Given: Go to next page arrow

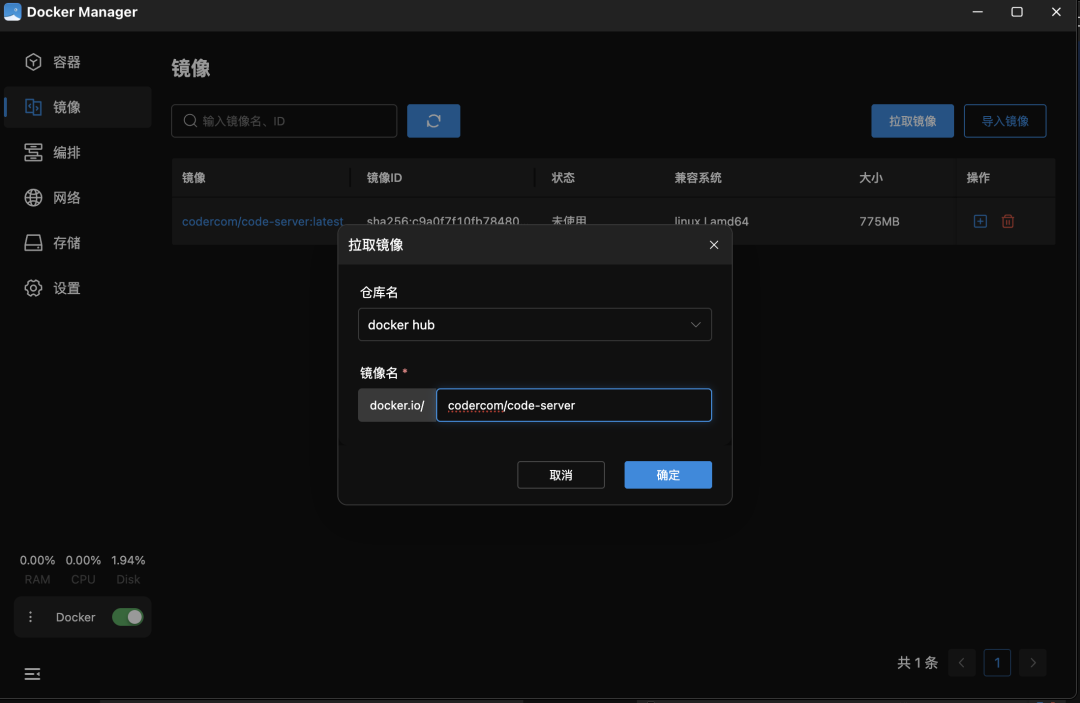Looking at the screenshot, I should tap(1032, 663).
